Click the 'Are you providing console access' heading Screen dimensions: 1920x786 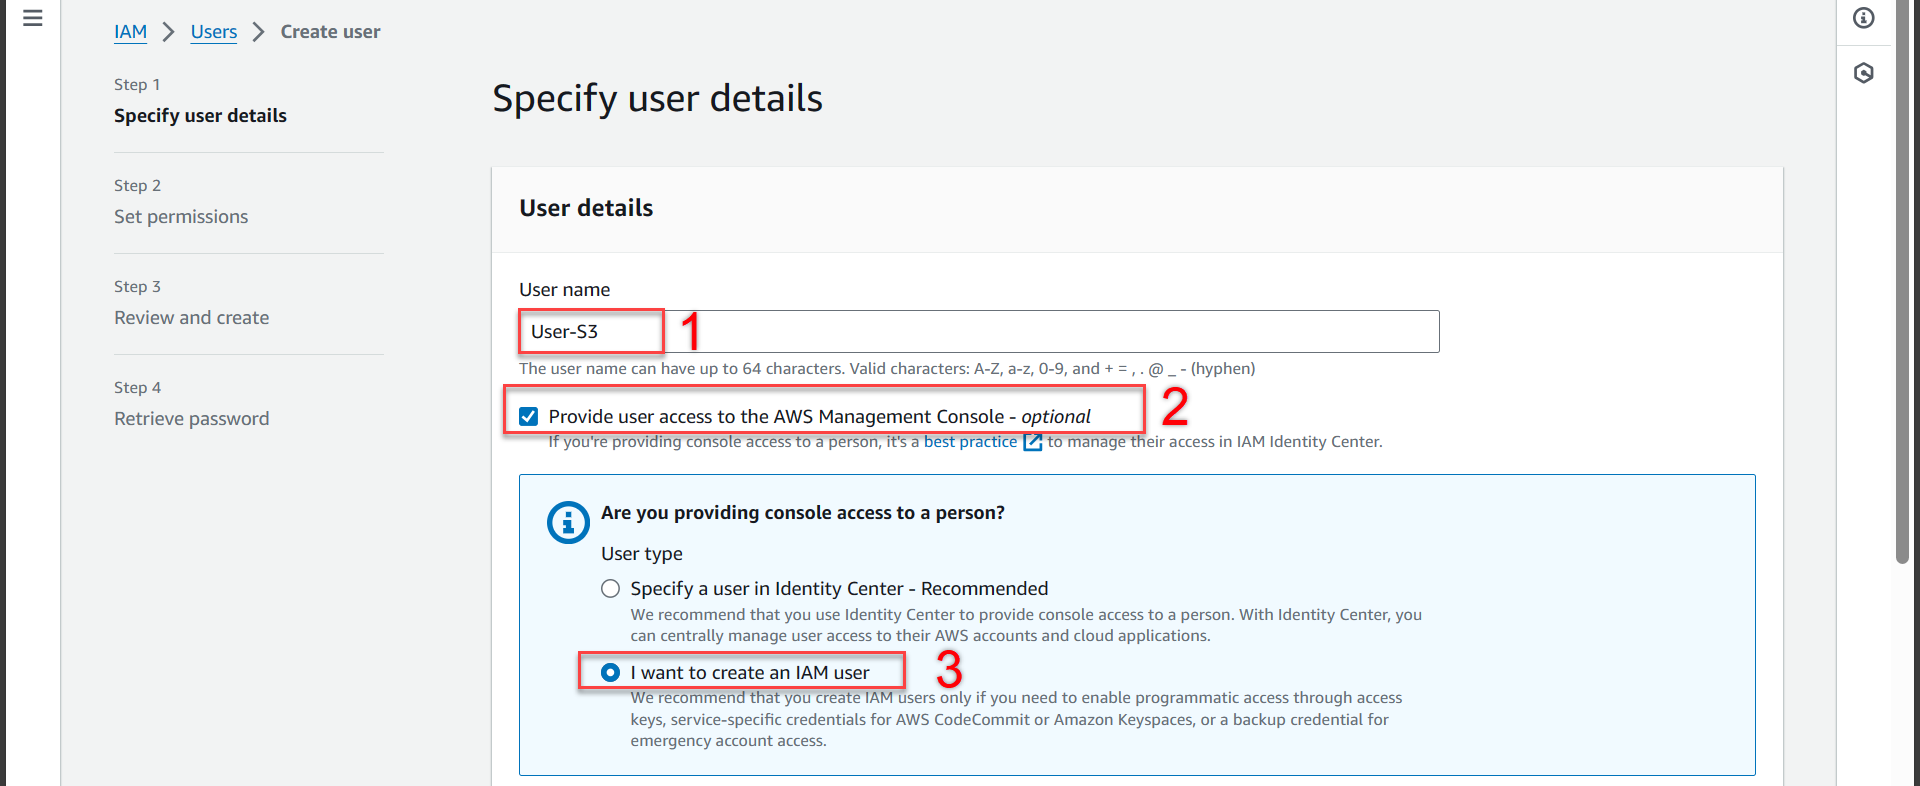[x=803, y=513]
